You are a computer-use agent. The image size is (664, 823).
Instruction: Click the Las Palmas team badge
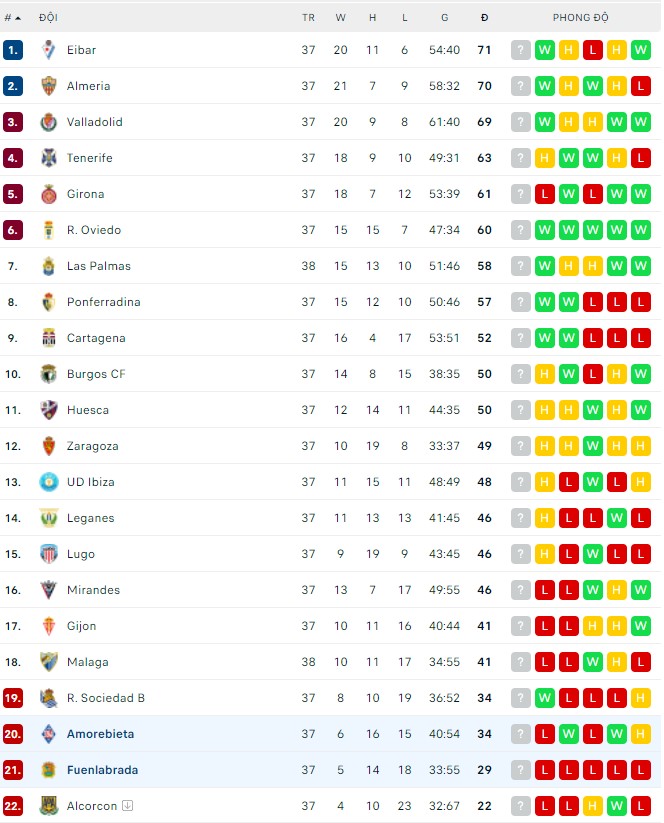[x=49, y=266]
